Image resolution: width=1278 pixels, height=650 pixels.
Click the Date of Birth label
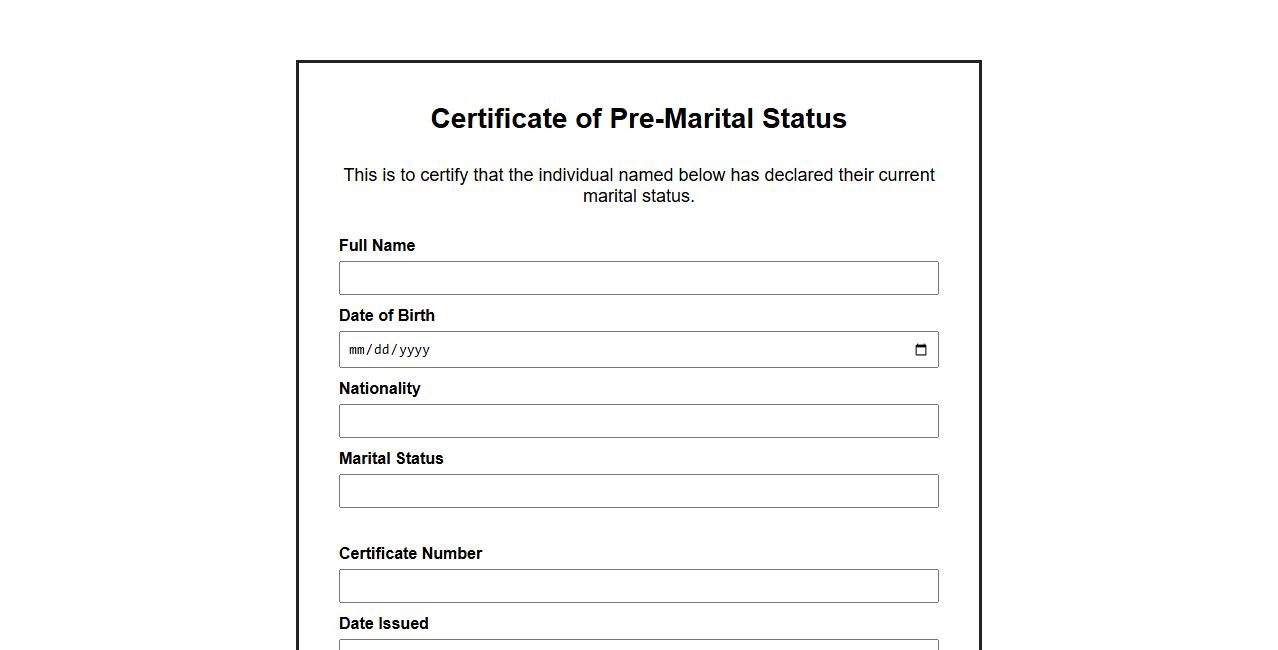[x=387, y=315]
